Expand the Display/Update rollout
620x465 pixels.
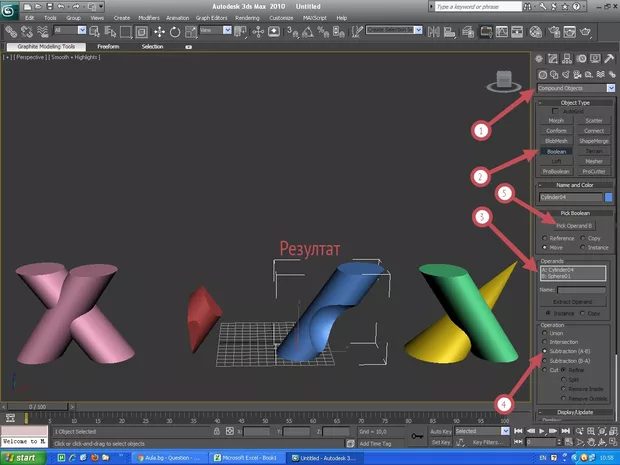click(575, 411)
